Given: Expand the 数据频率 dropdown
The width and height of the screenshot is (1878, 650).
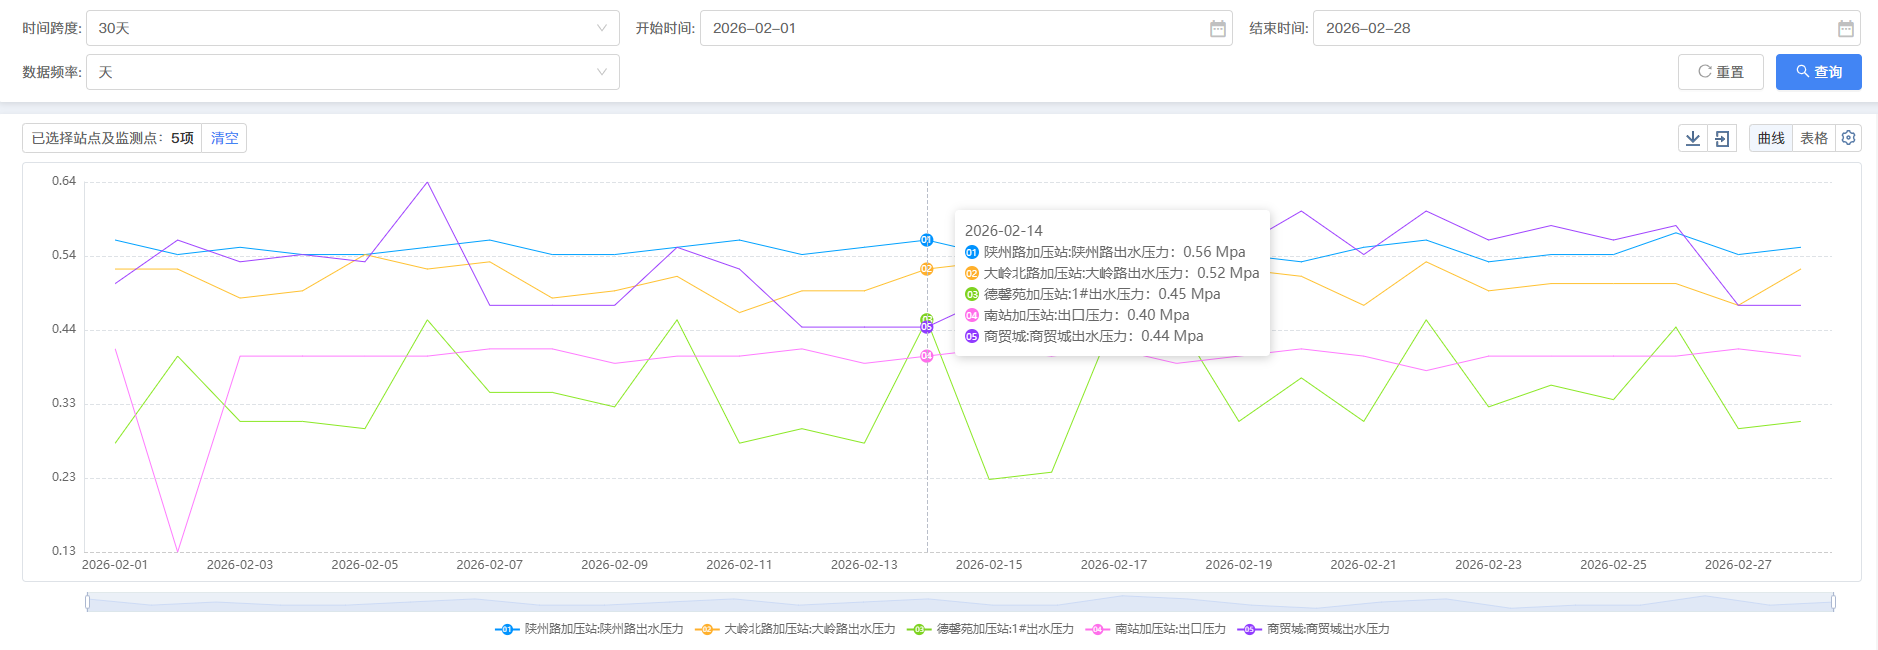Looking at the screenshot, I should click(352, 72).
